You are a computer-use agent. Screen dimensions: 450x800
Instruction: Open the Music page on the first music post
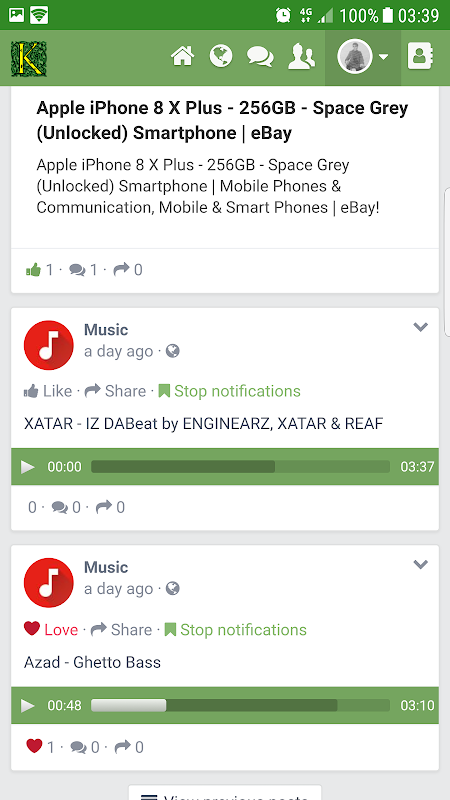coord(106,330)
